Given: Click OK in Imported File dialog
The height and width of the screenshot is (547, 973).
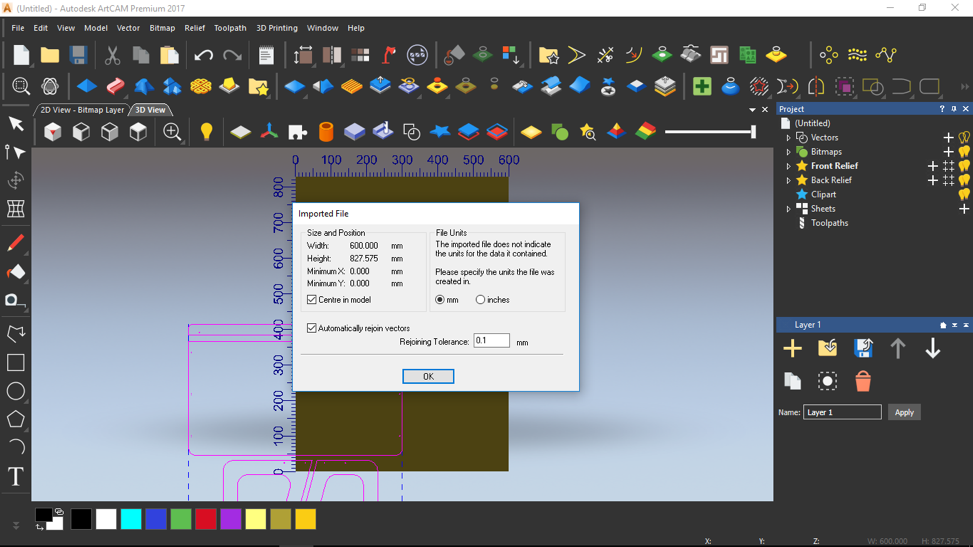Looking at the screenshot, I should click(x=428, y=376).
